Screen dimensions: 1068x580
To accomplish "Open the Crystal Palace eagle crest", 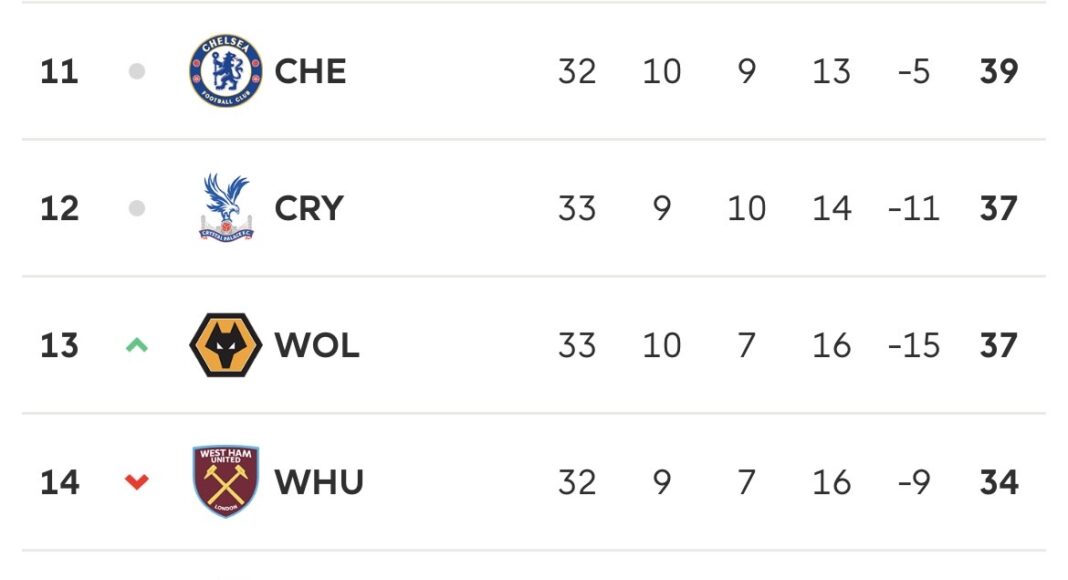I will click(226, 208).
